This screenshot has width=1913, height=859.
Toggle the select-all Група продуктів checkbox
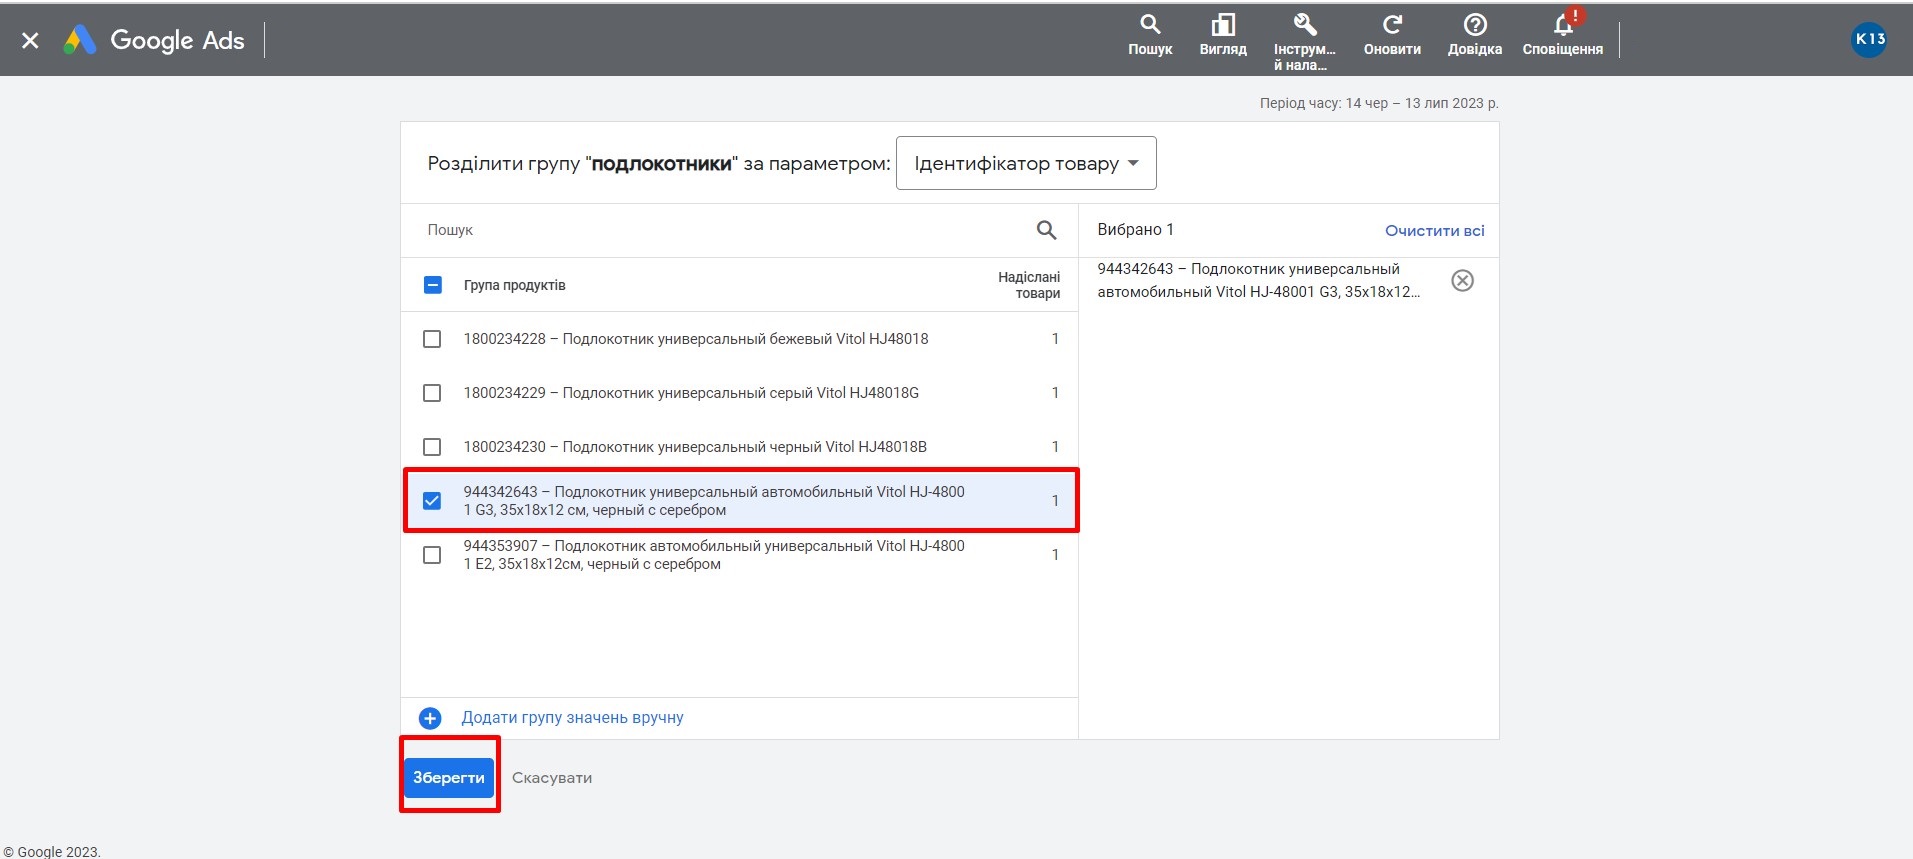[x=432, y=285]
